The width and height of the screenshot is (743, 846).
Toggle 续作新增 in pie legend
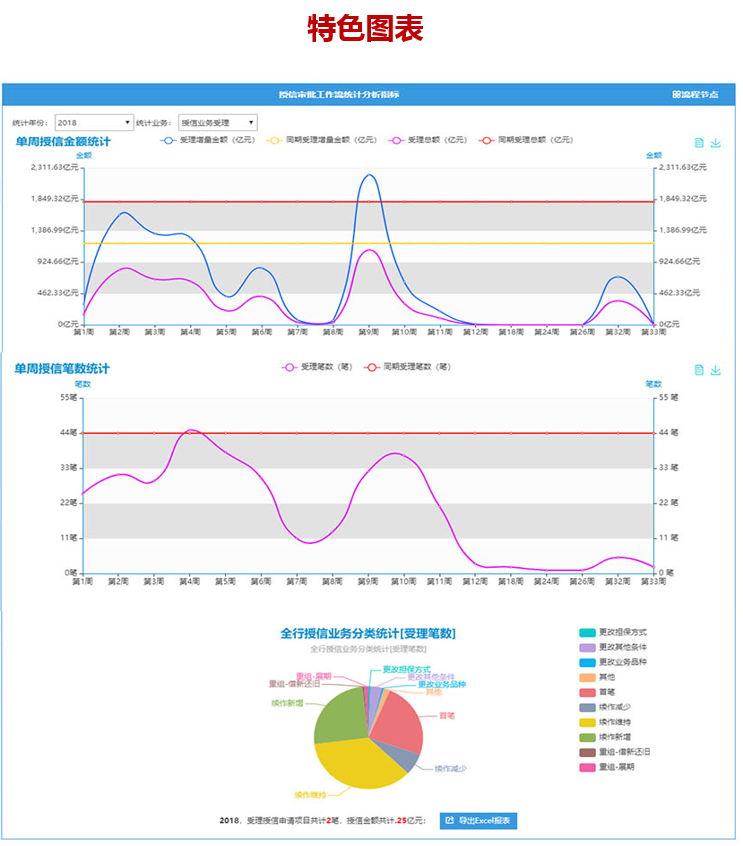(605, 737)
